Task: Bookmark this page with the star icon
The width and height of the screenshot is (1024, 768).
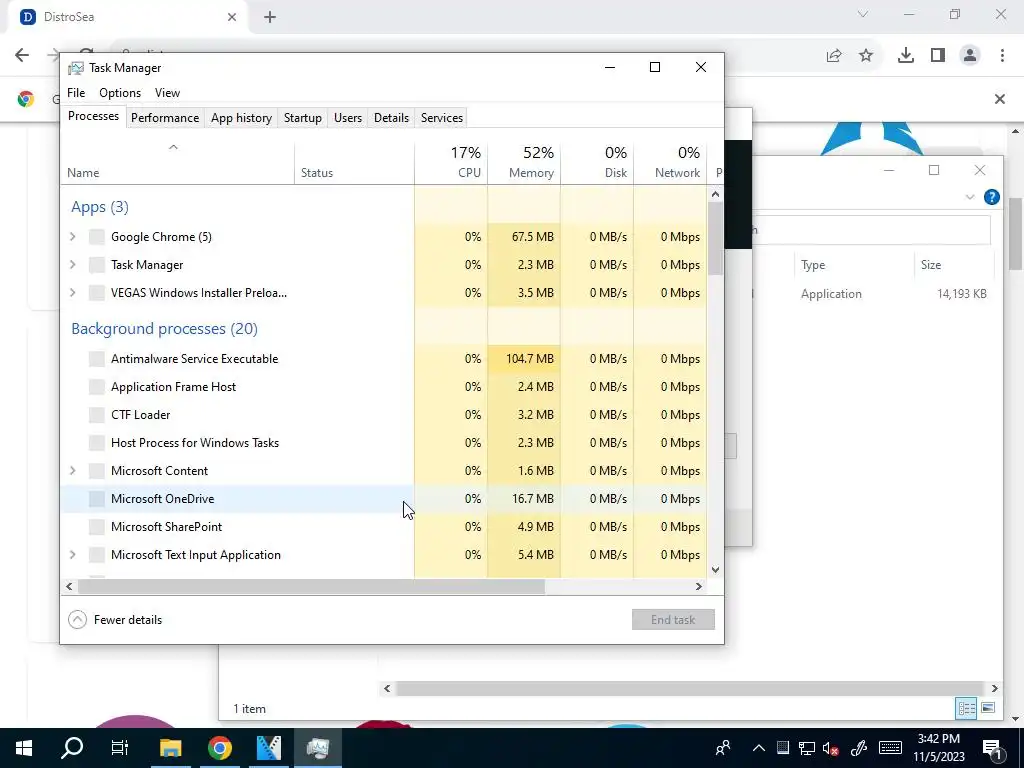Action: 866,56
